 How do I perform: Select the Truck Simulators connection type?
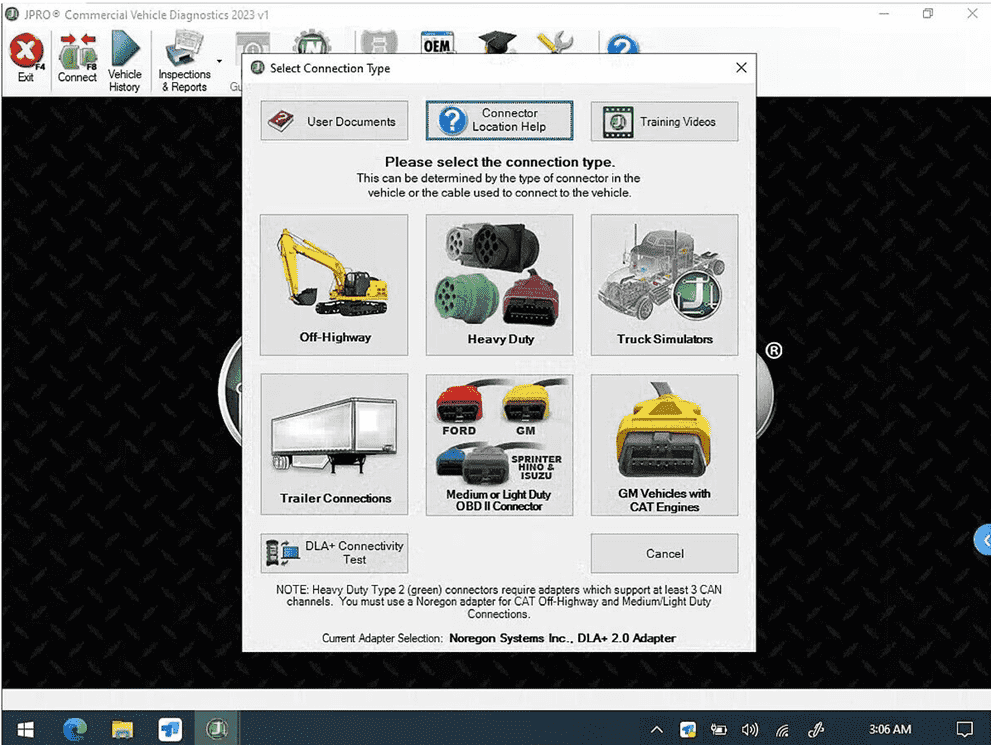click(664, 284)
